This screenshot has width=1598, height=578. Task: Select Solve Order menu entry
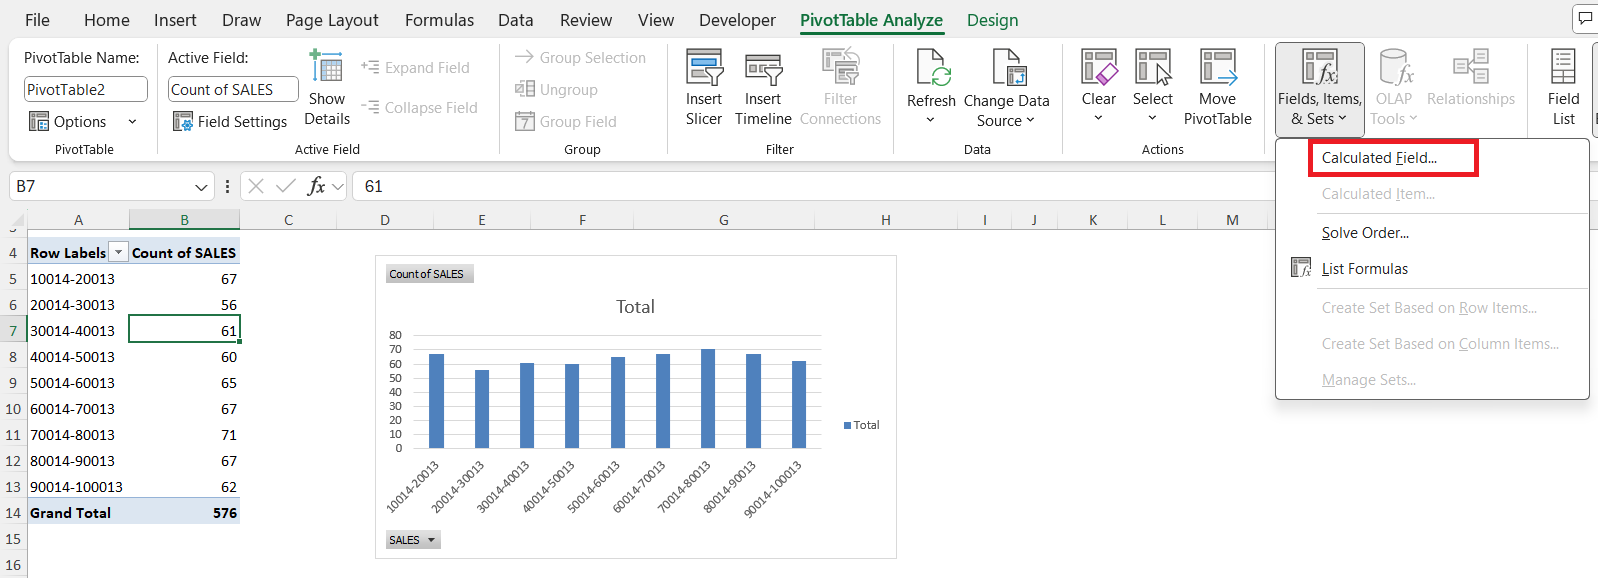pos(1365,233)
